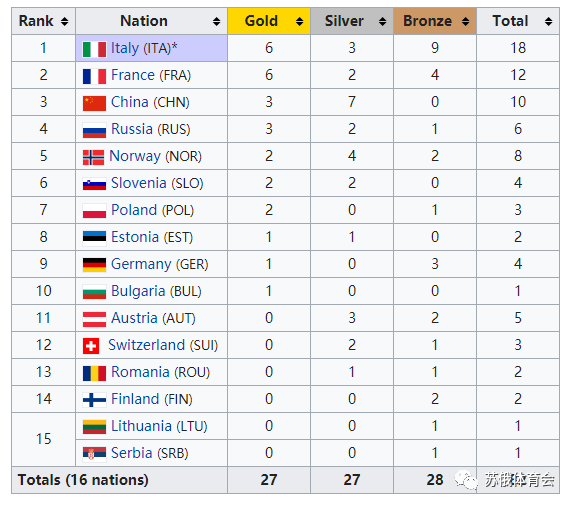Click the Germany flag icon
Image resolution: width=573 pixels, height=506 pixels.
pyautogui.click(x=94, y=265)
